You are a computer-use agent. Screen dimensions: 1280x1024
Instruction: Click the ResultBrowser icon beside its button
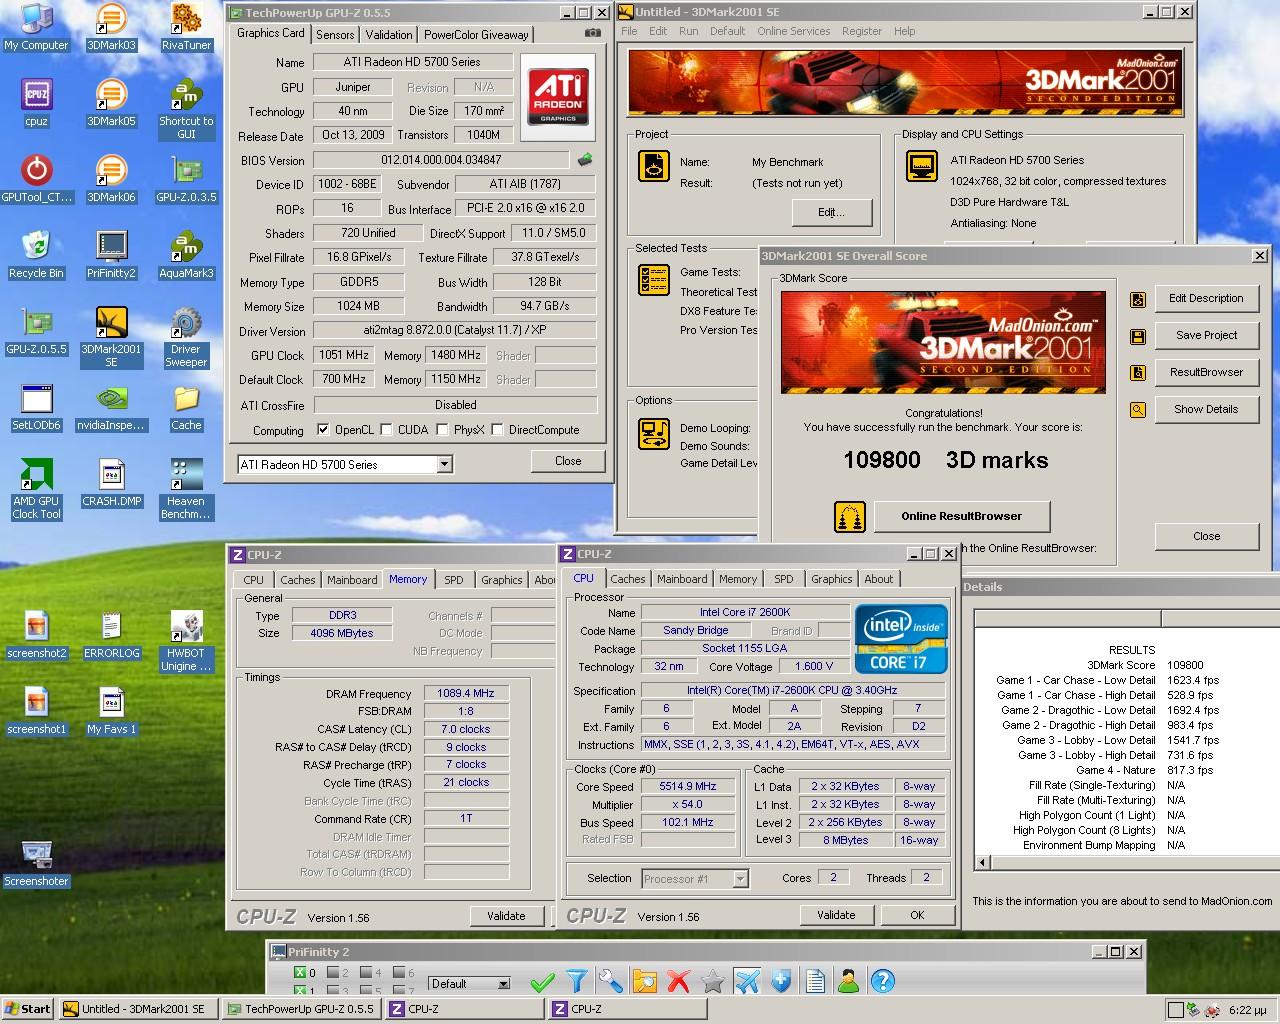(x=1138, y=373)
